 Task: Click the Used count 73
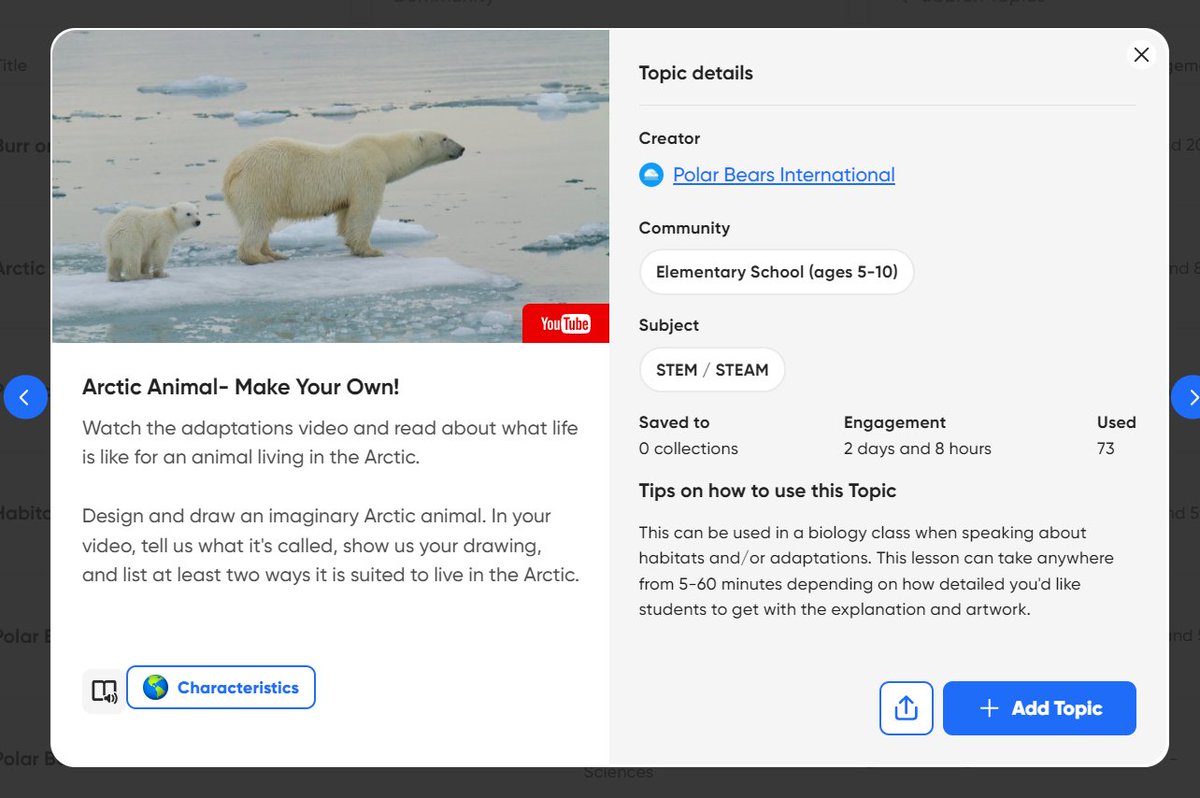coord(1105,449)
